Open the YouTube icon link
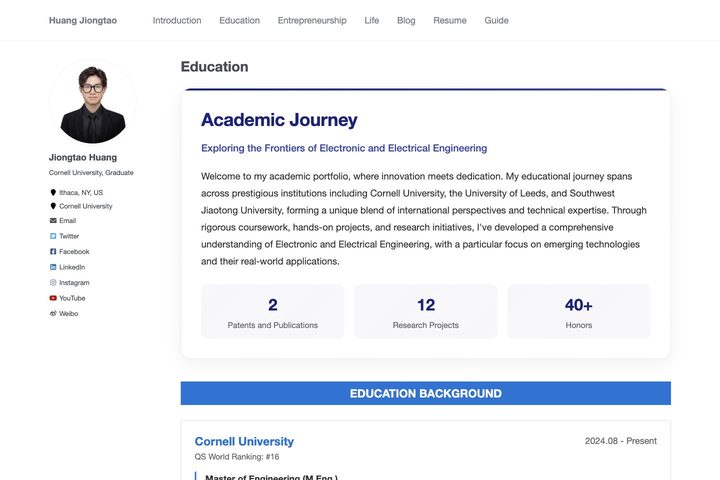The height and width of the screenshot is (480, 720). pos(53,298)
